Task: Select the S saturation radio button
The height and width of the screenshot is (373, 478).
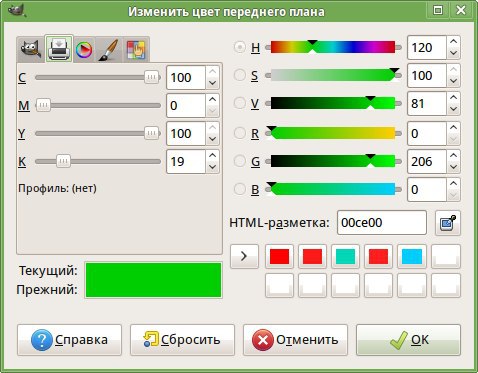Action: point(240,75)
